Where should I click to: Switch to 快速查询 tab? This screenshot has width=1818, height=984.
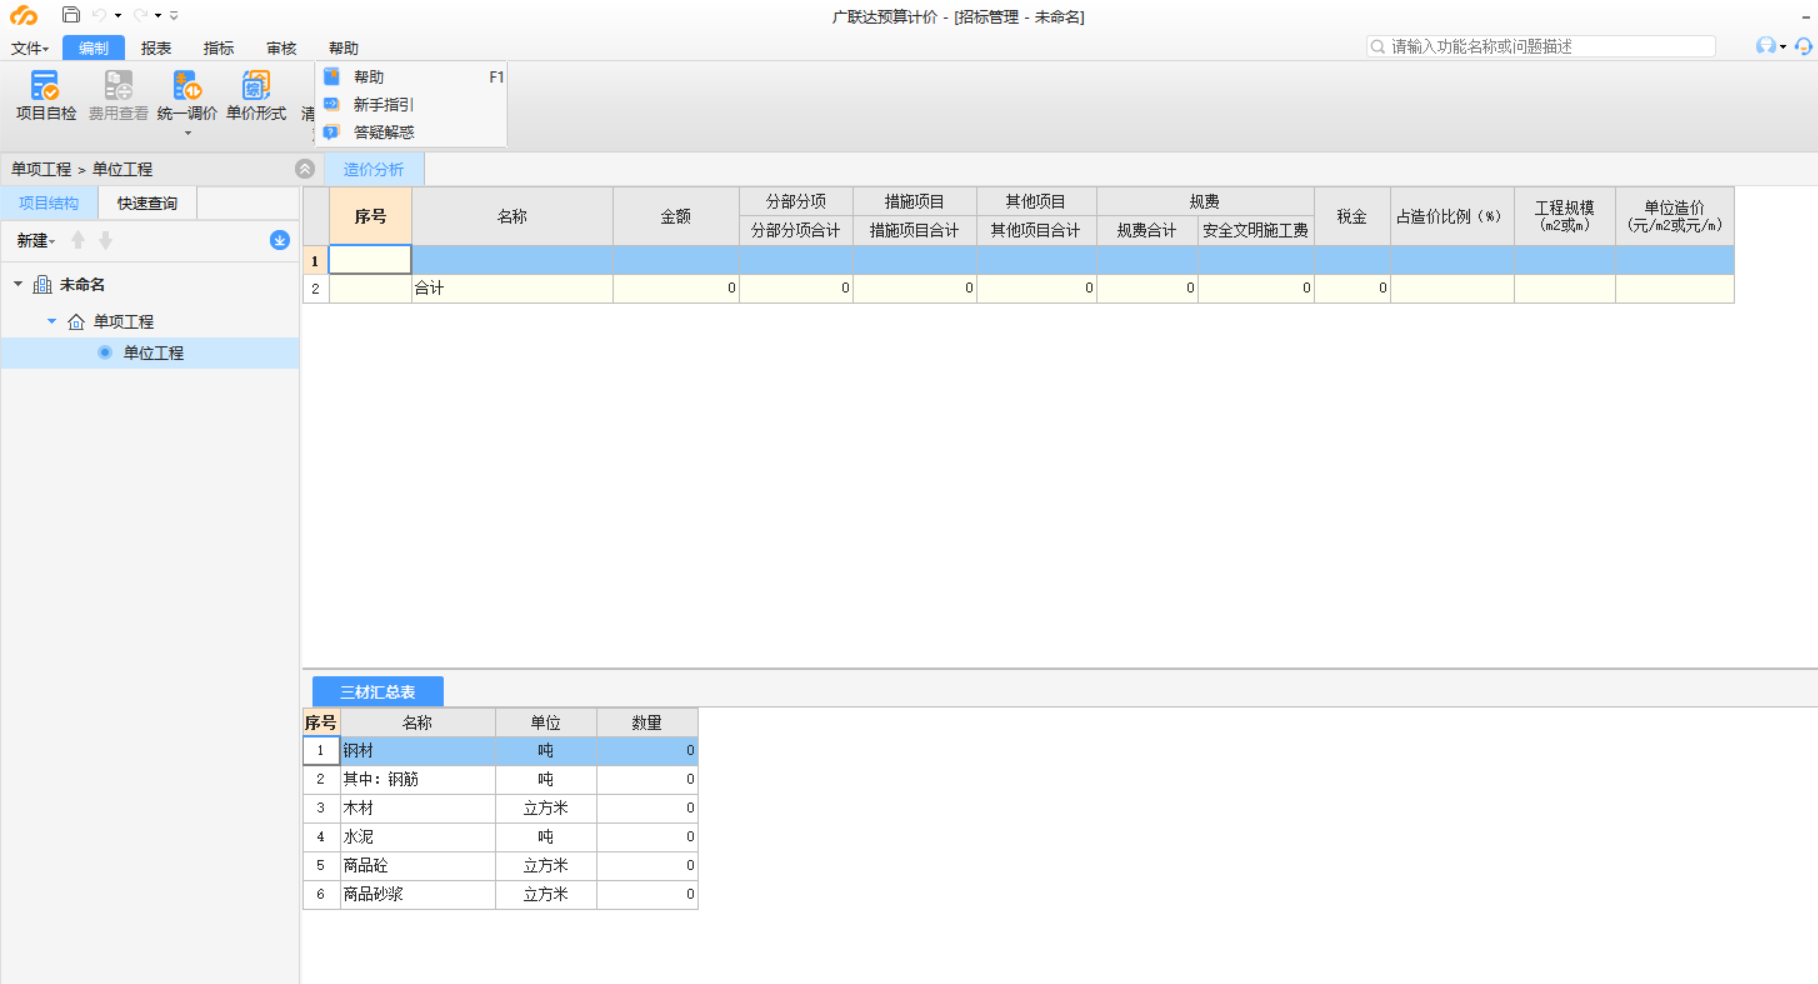pos(147,203)
